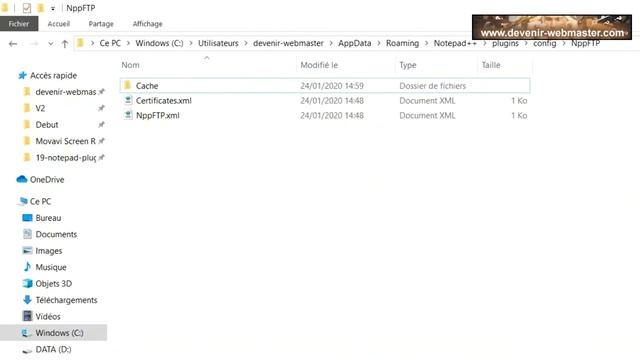
Task: Select the NppFTP.xml file name
Action: pos(158,116)
